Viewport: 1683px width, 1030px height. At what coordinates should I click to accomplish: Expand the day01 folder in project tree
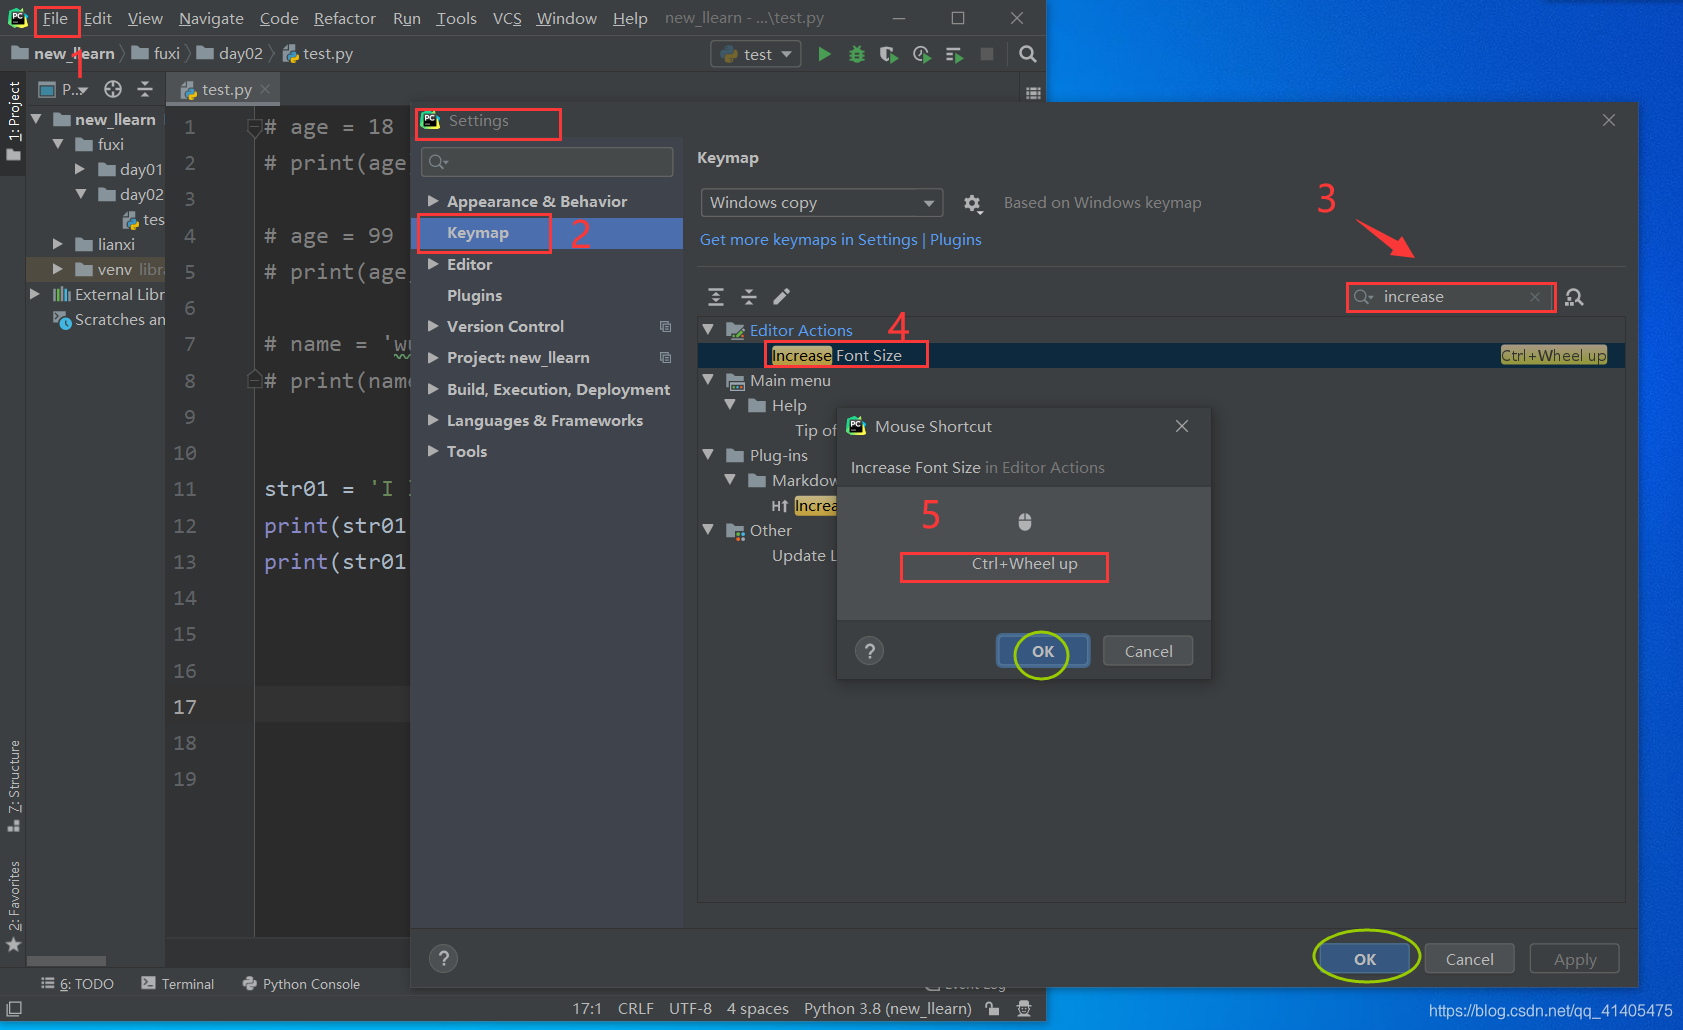pyautogui.click(x=80, y=169)
